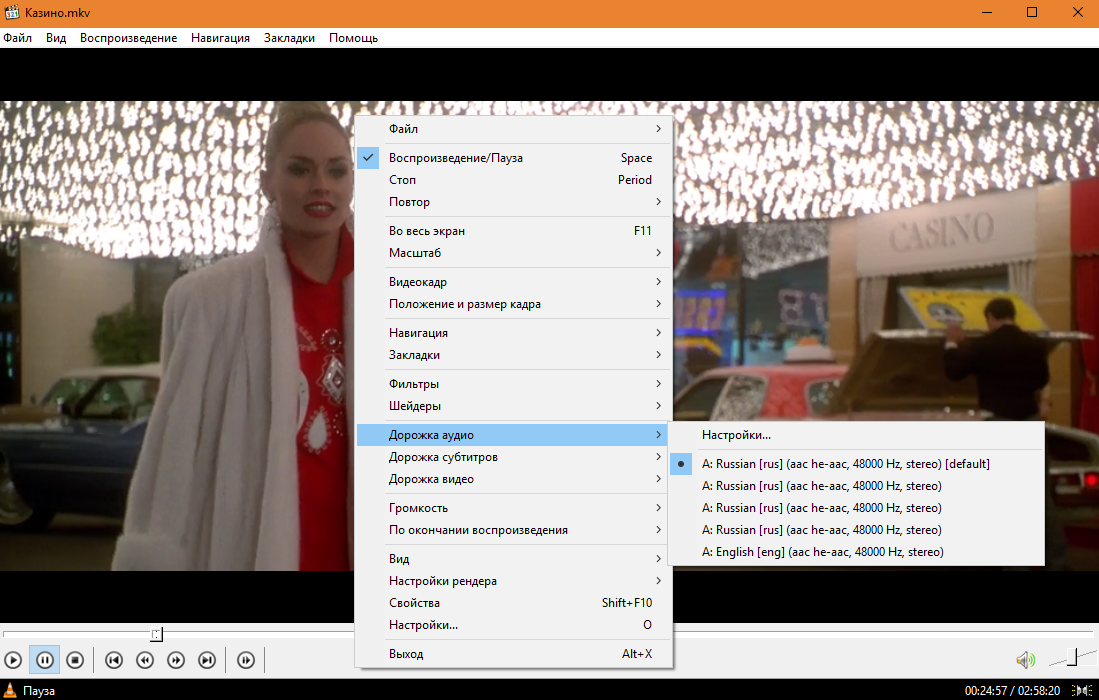Skip to previous file with the toolbar button

click(114, 660)
